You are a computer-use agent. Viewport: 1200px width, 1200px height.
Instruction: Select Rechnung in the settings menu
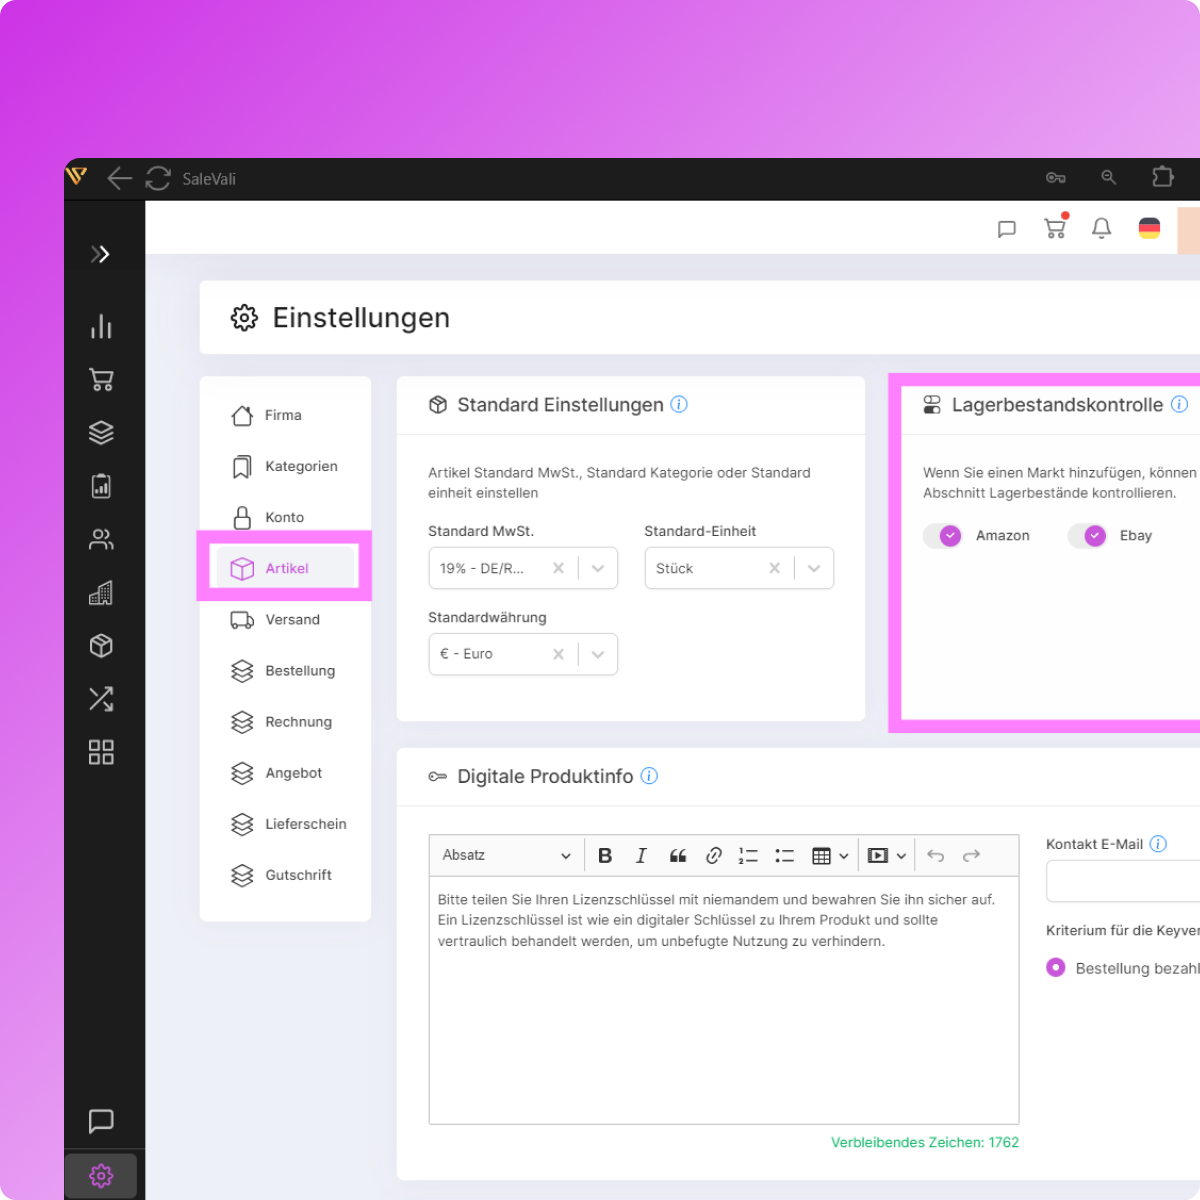tap(297, 722)
